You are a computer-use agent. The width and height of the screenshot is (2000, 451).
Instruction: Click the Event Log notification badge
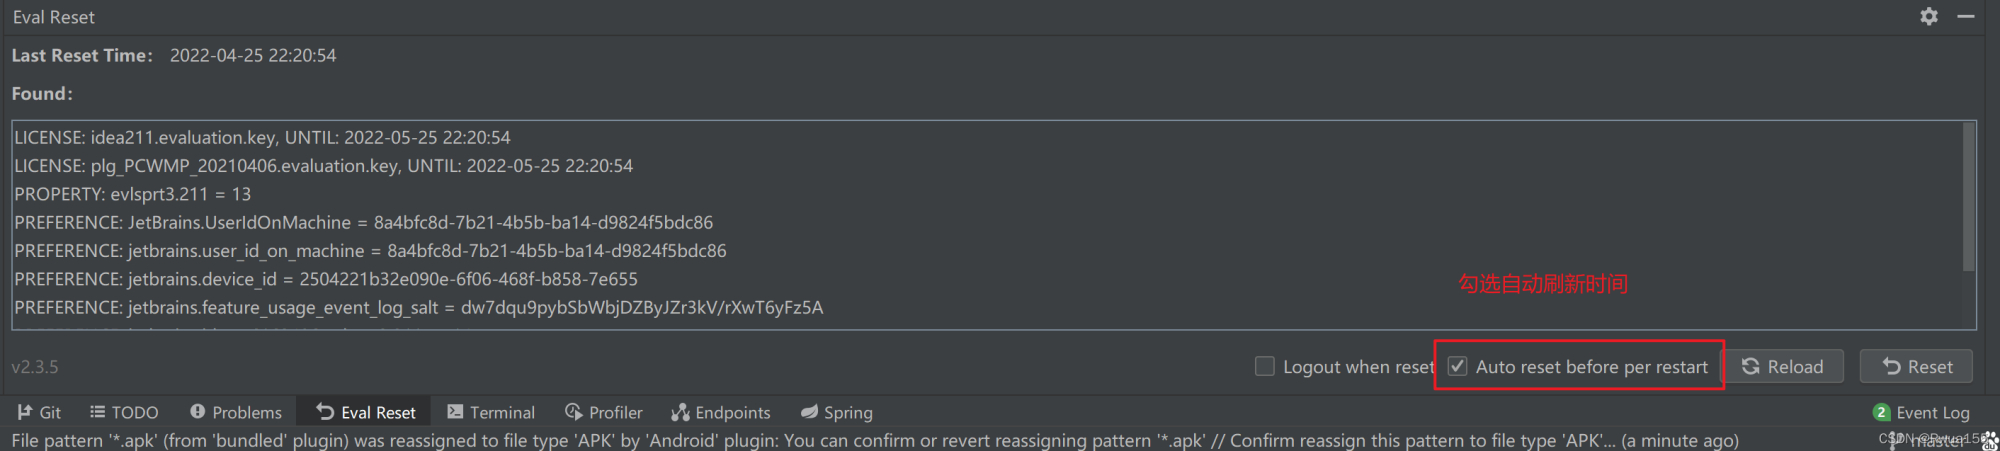point(1881,412)
